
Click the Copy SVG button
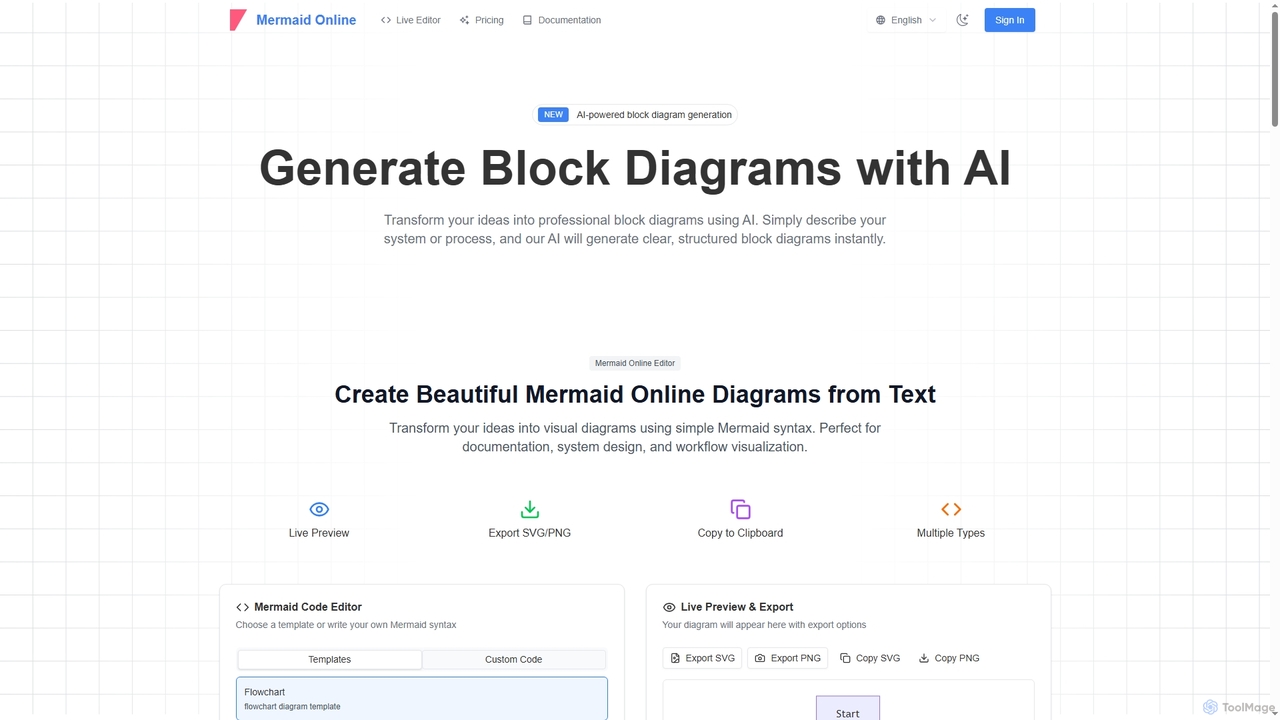[870, 658]
